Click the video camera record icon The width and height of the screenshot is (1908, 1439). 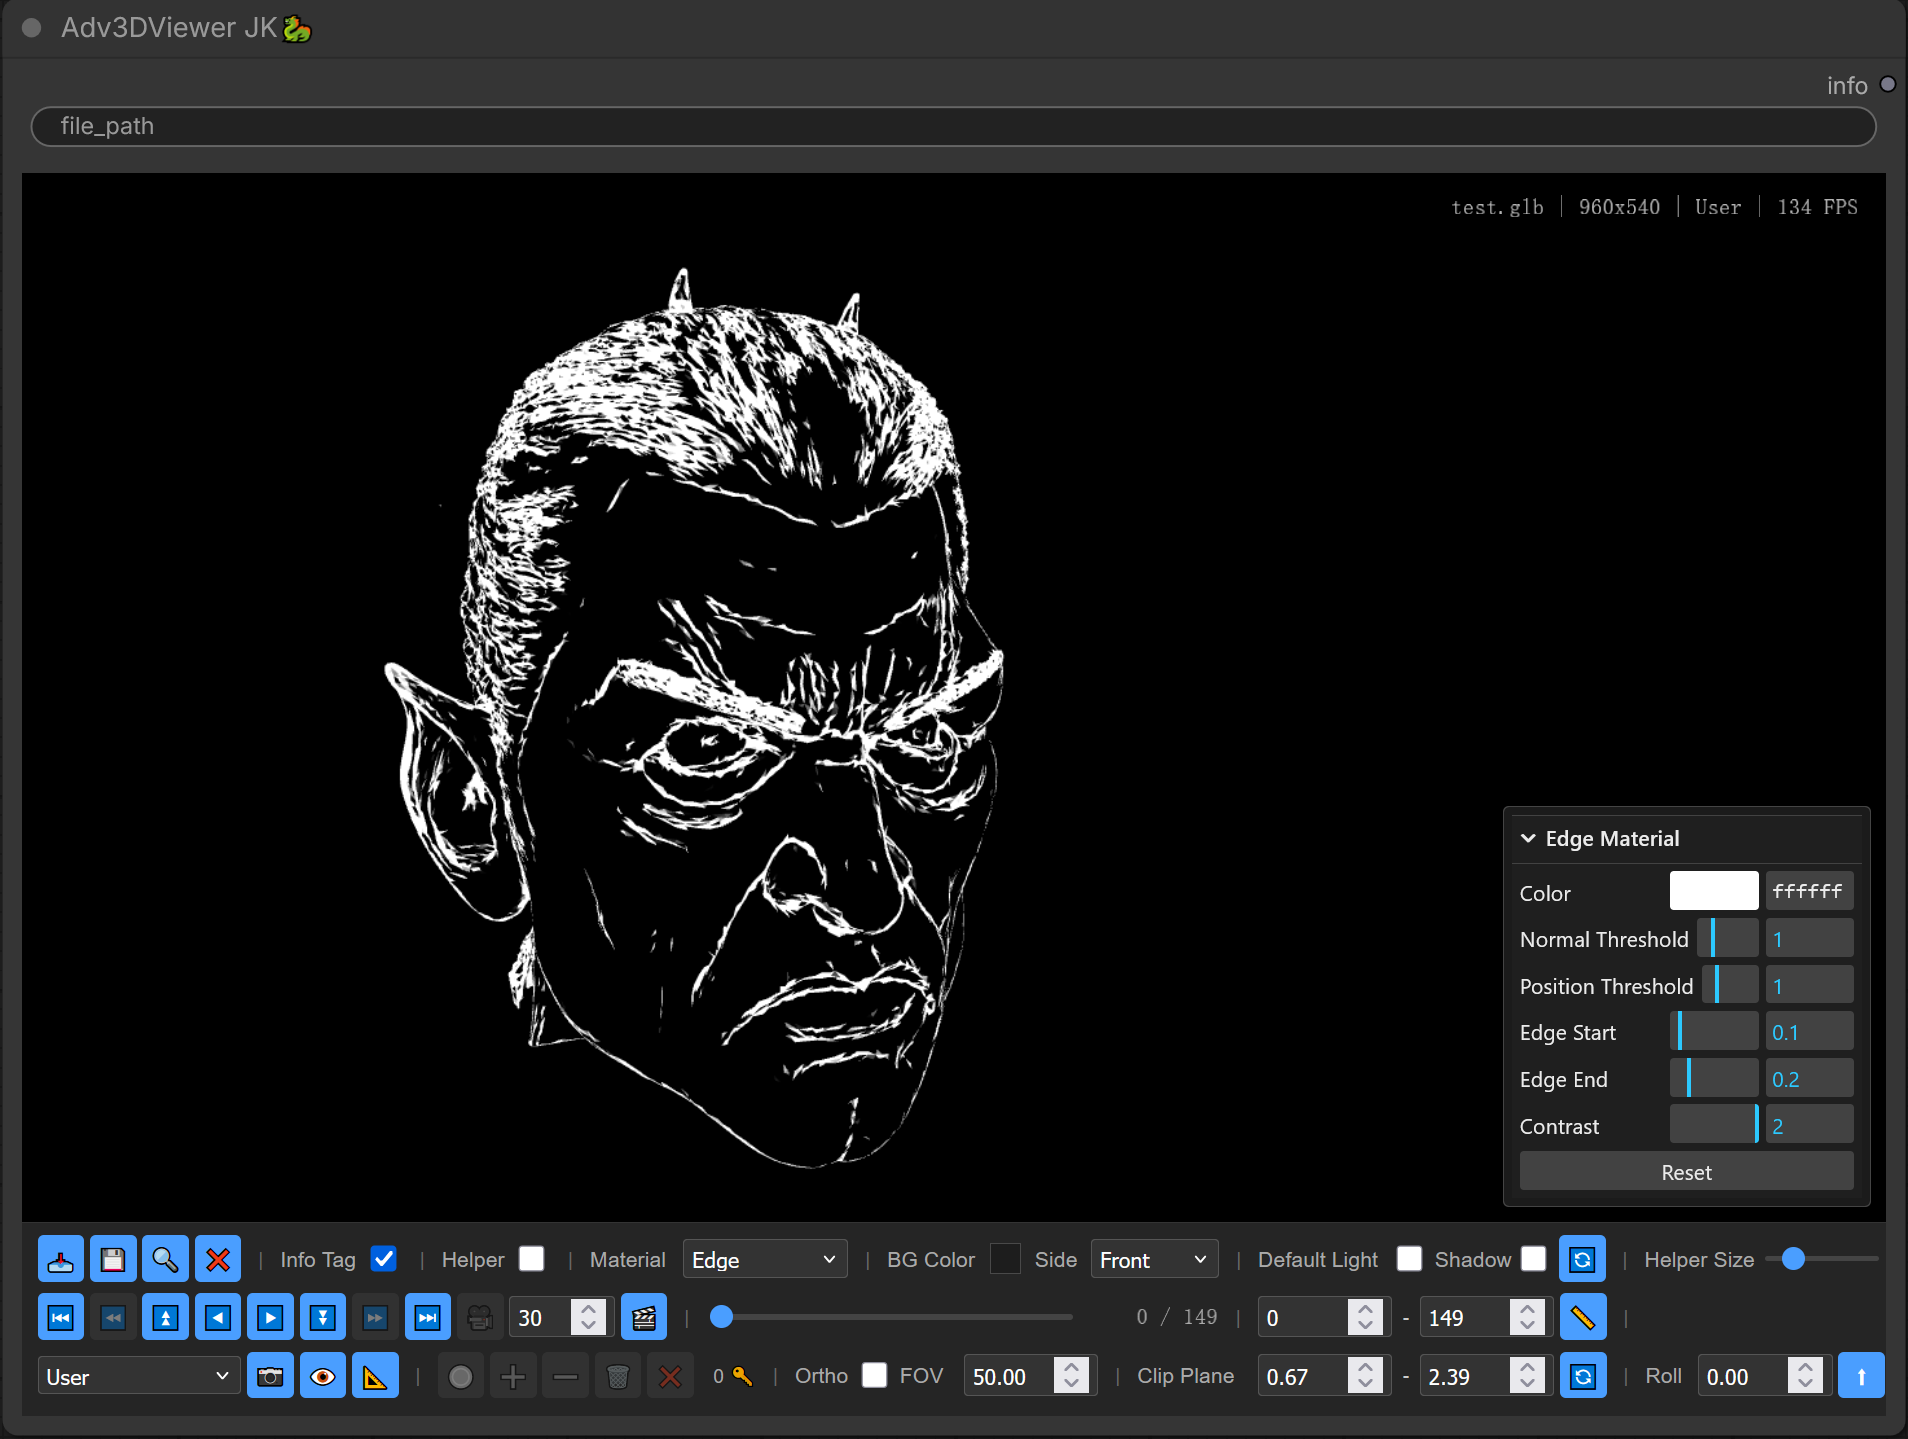480,1318
